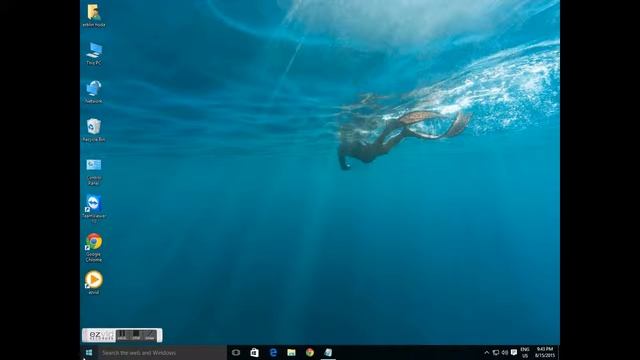Select the Control Panel desktop icon

pyautogui.click(x=94, y=171)
